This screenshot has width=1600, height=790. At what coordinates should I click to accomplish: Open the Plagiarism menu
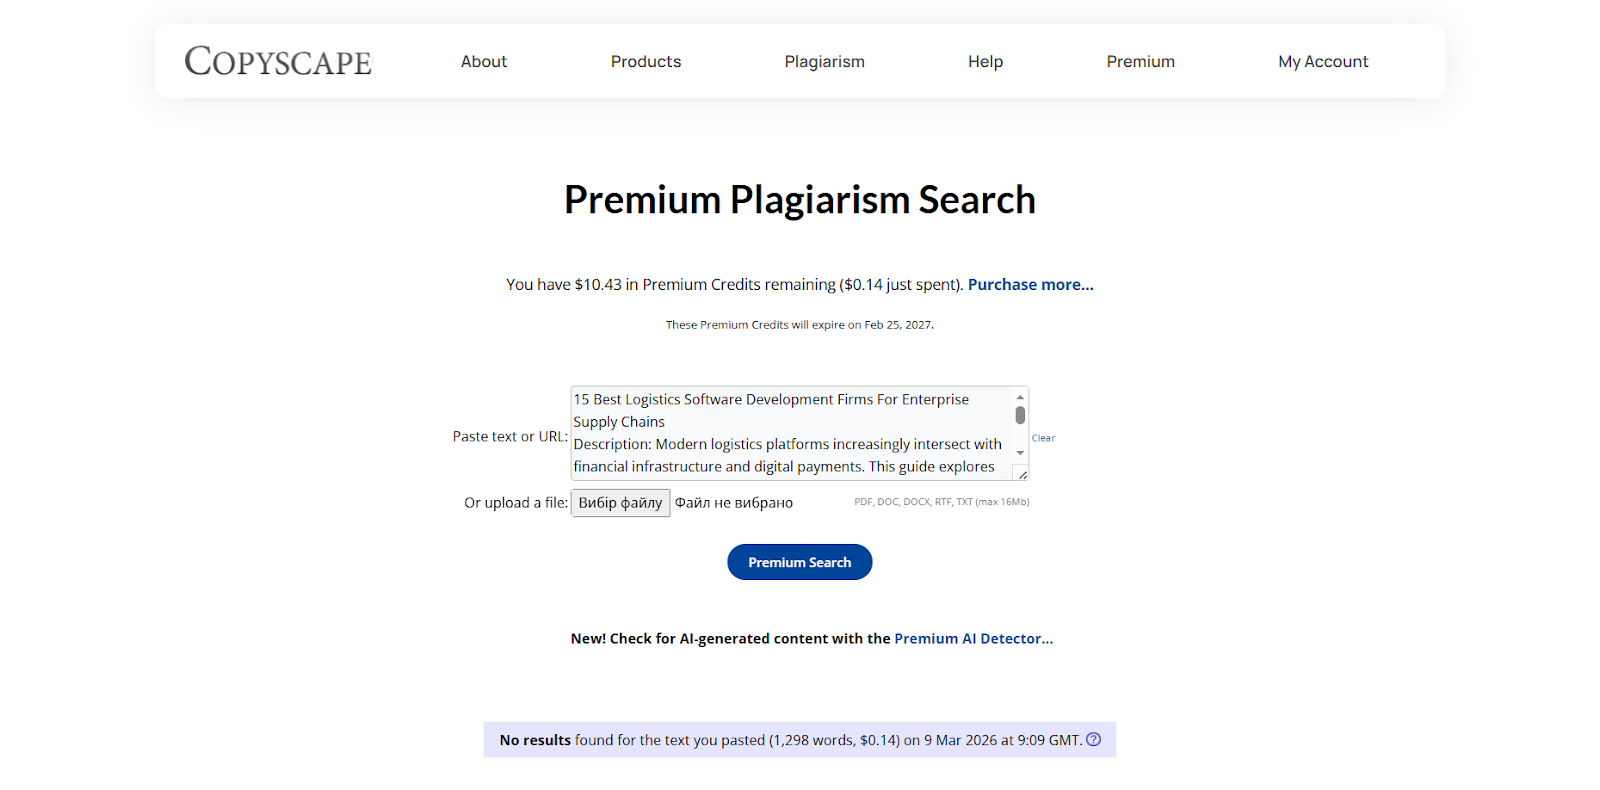[824, 62]
